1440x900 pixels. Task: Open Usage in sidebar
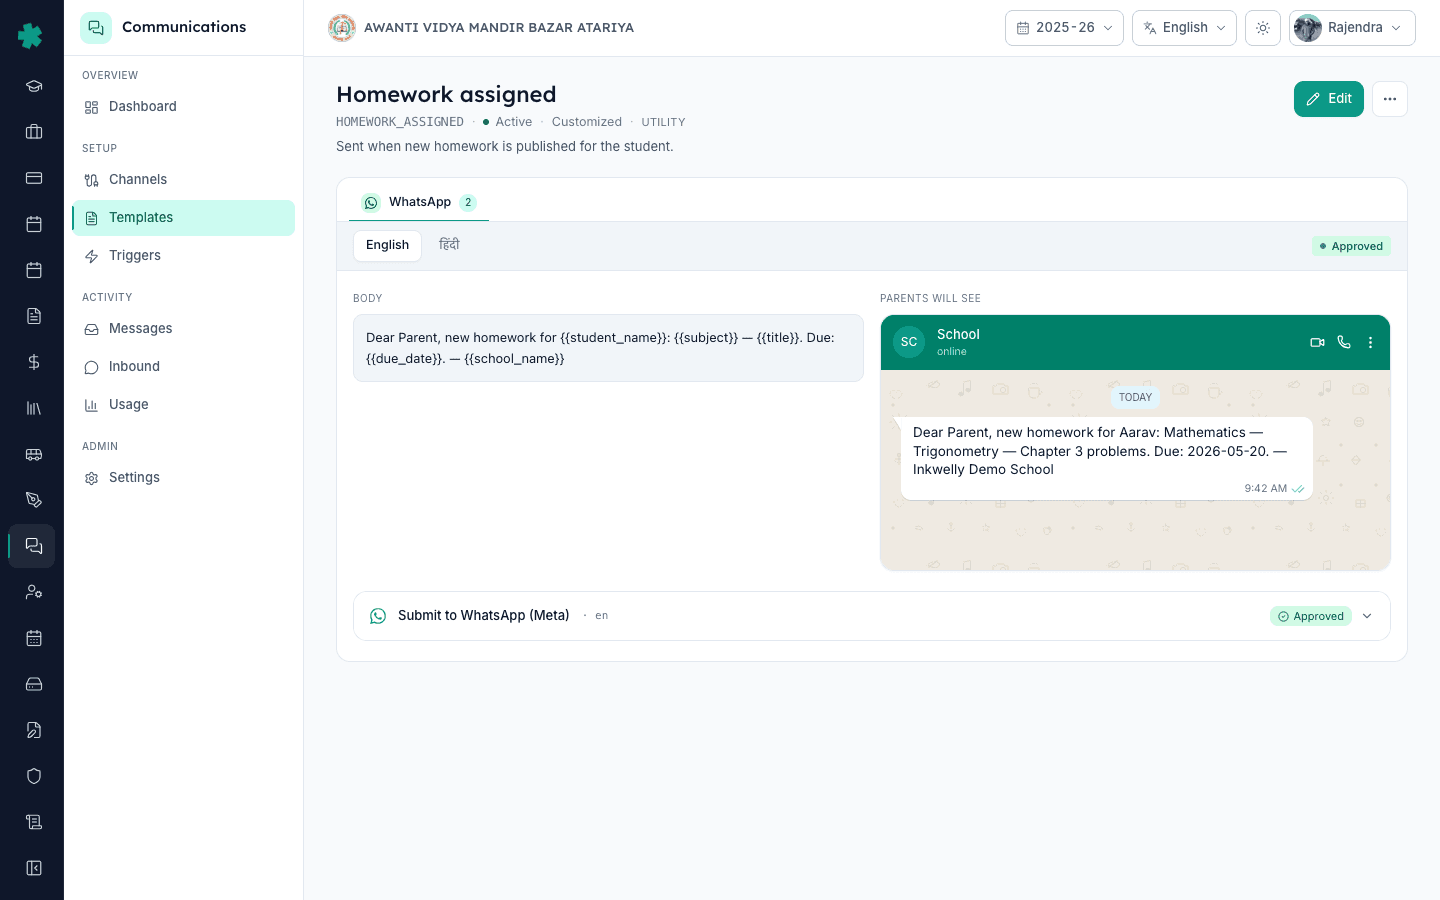[x=183, y=405]
